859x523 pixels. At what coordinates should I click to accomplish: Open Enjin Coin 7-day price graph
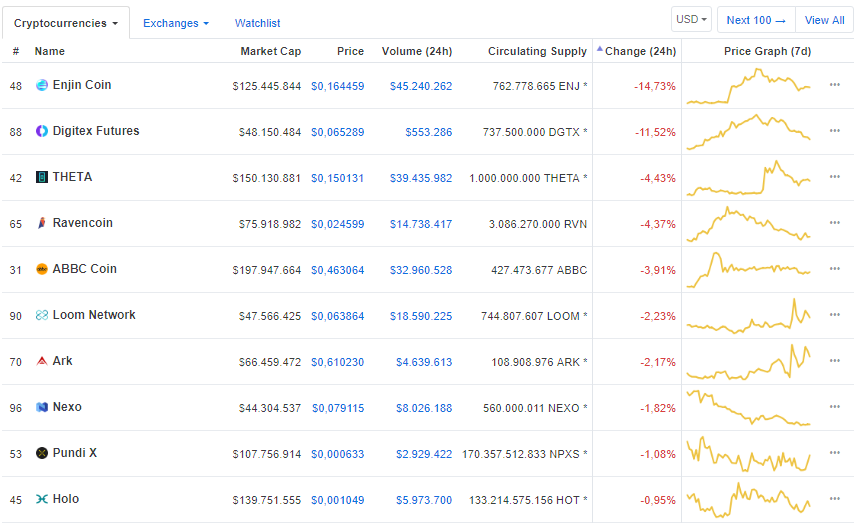pyautogui.click(x=748, y=86)
